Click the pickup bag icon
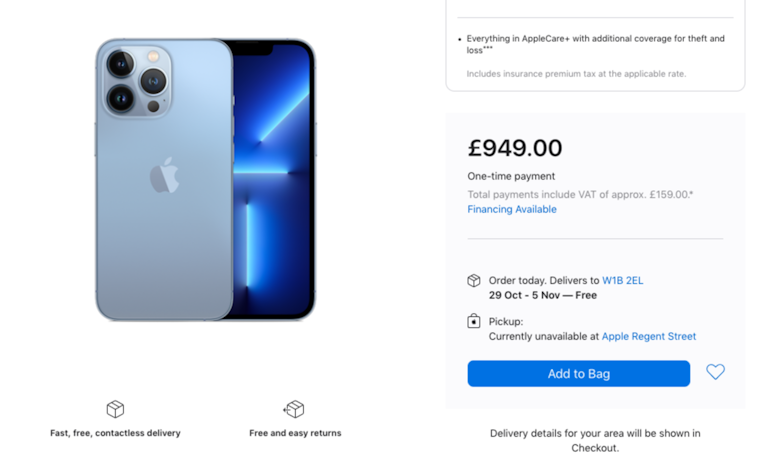The width and height of the screenshot is (770, 457). tap(474, 322)
